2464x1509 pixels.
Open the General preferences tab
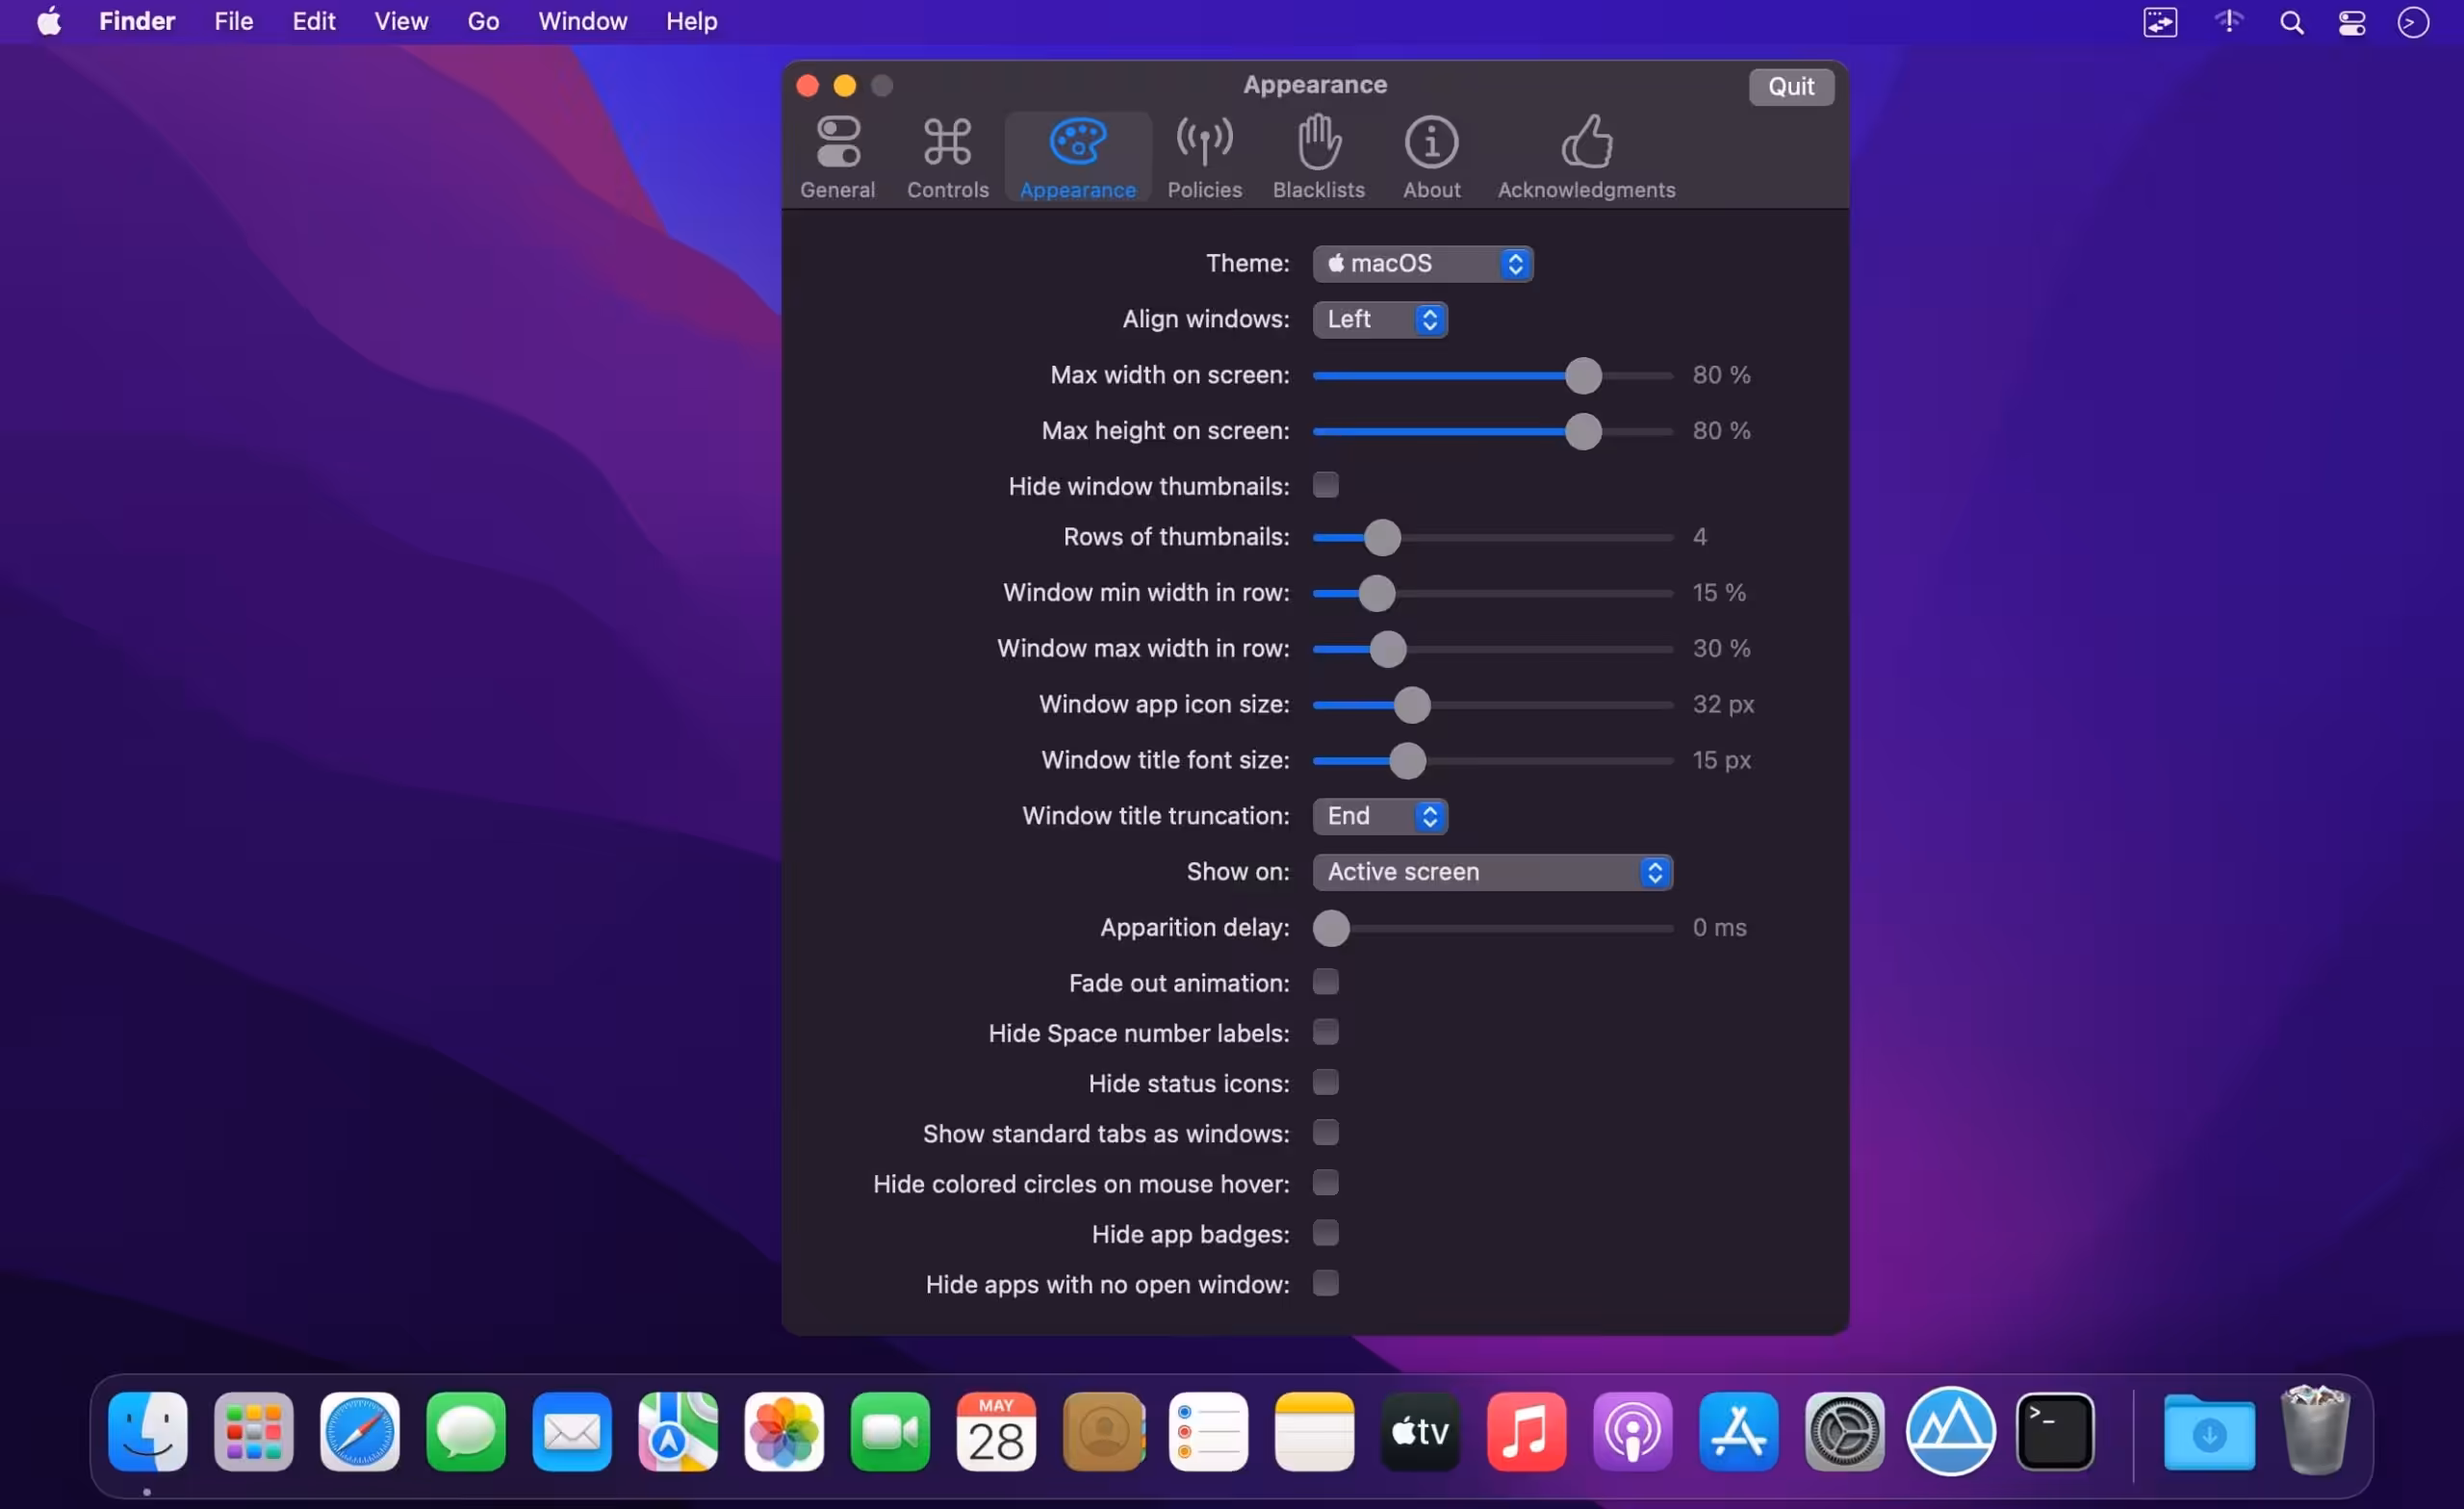(x=837, y=158)
